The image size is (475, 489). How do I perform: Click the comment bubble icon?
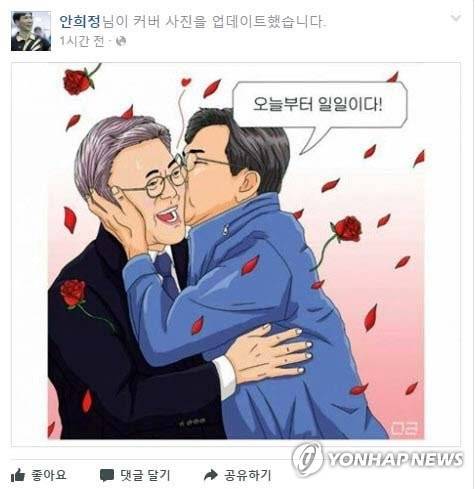(107, 475)
